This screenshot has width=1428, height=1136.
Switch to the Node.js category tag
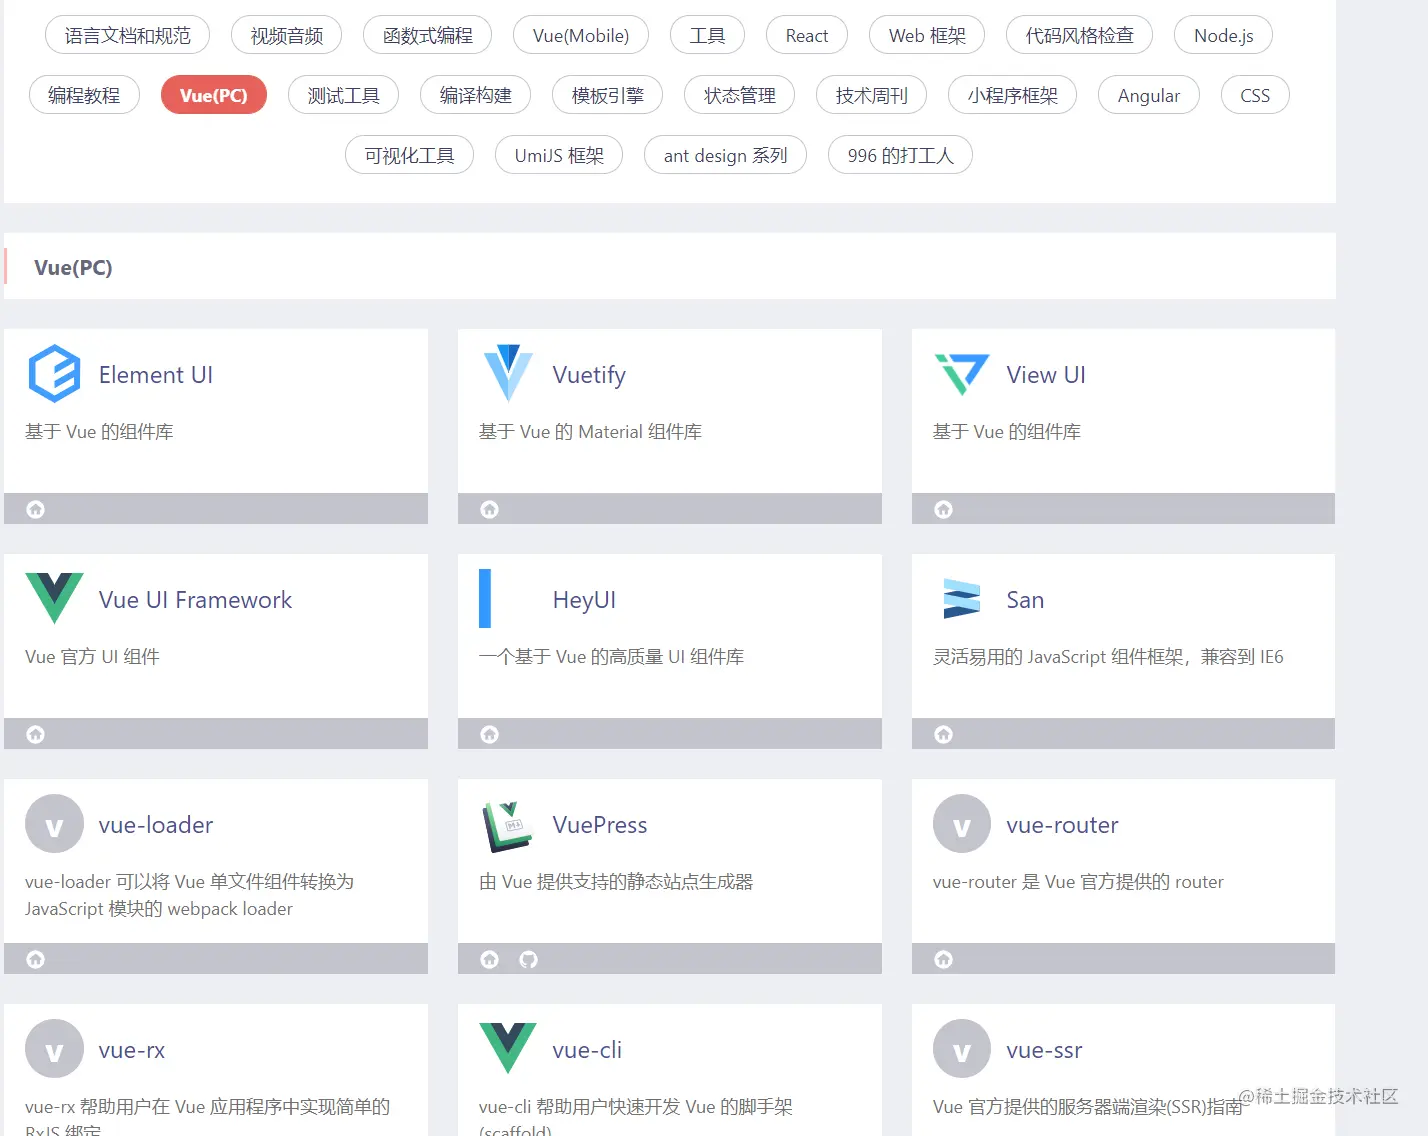pyautogui.click(x=1223, y=35)
